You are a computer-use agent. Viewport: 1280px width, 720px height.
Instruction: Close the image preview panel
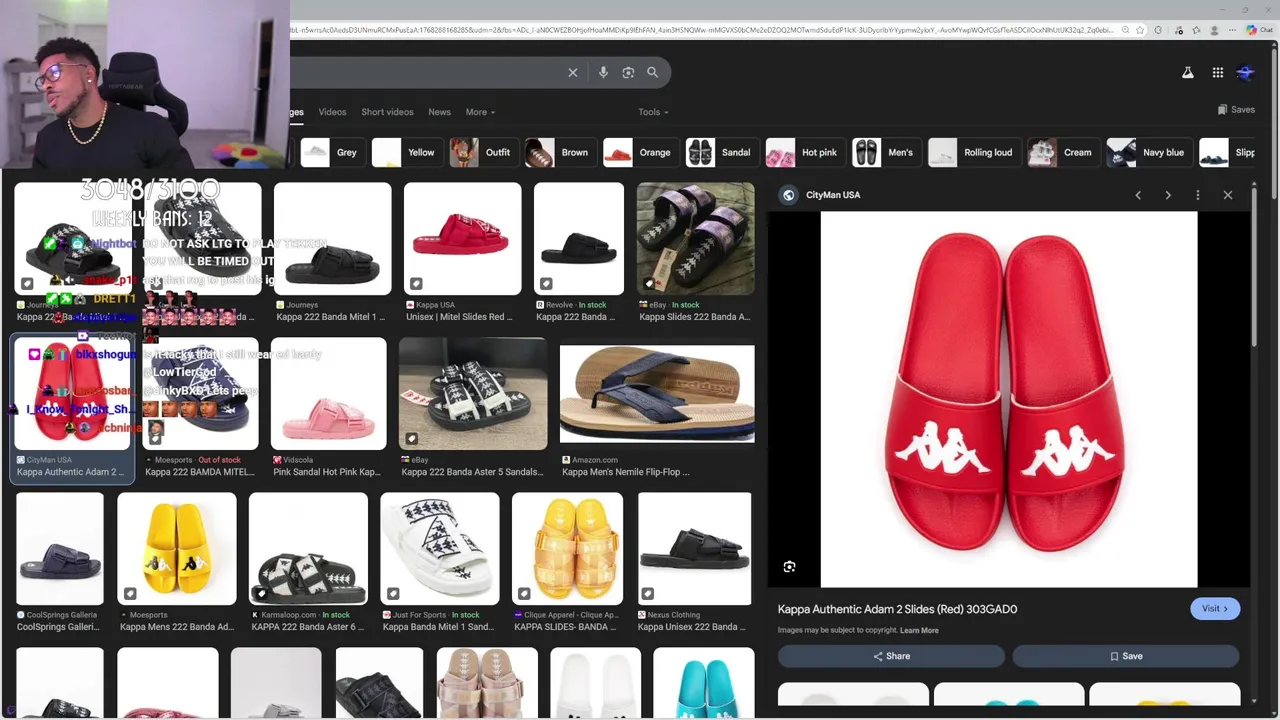[1228, 195]
